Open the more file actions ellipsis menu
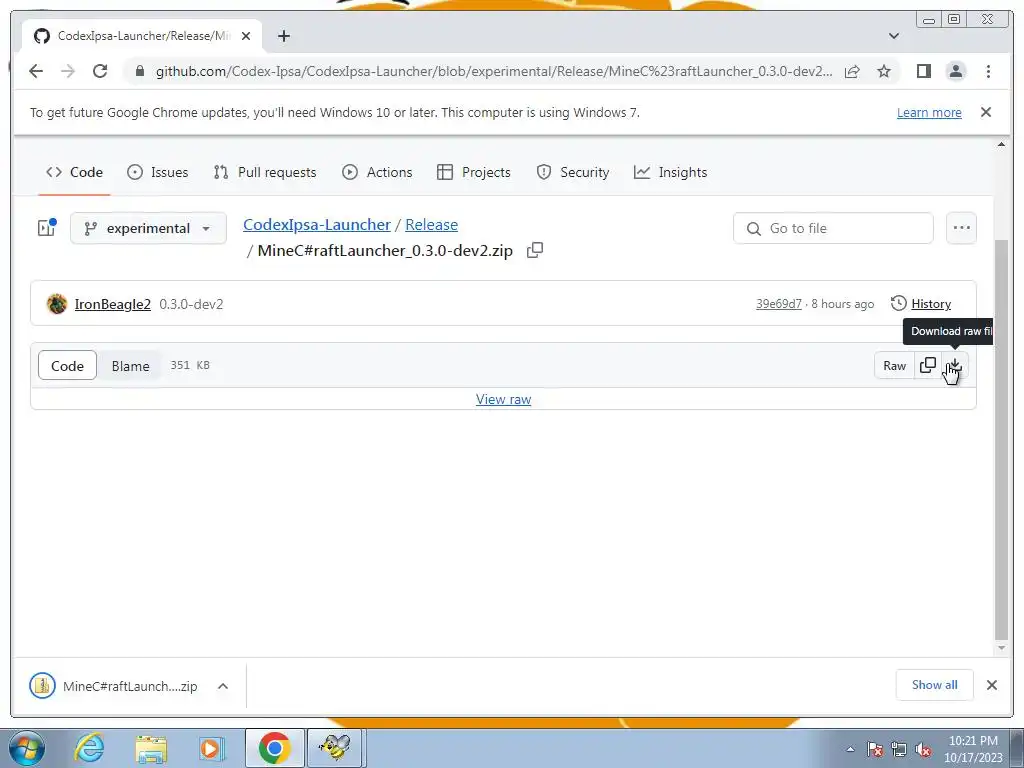The height and width of the screenshot is (768, 1024). coord(961,229)
